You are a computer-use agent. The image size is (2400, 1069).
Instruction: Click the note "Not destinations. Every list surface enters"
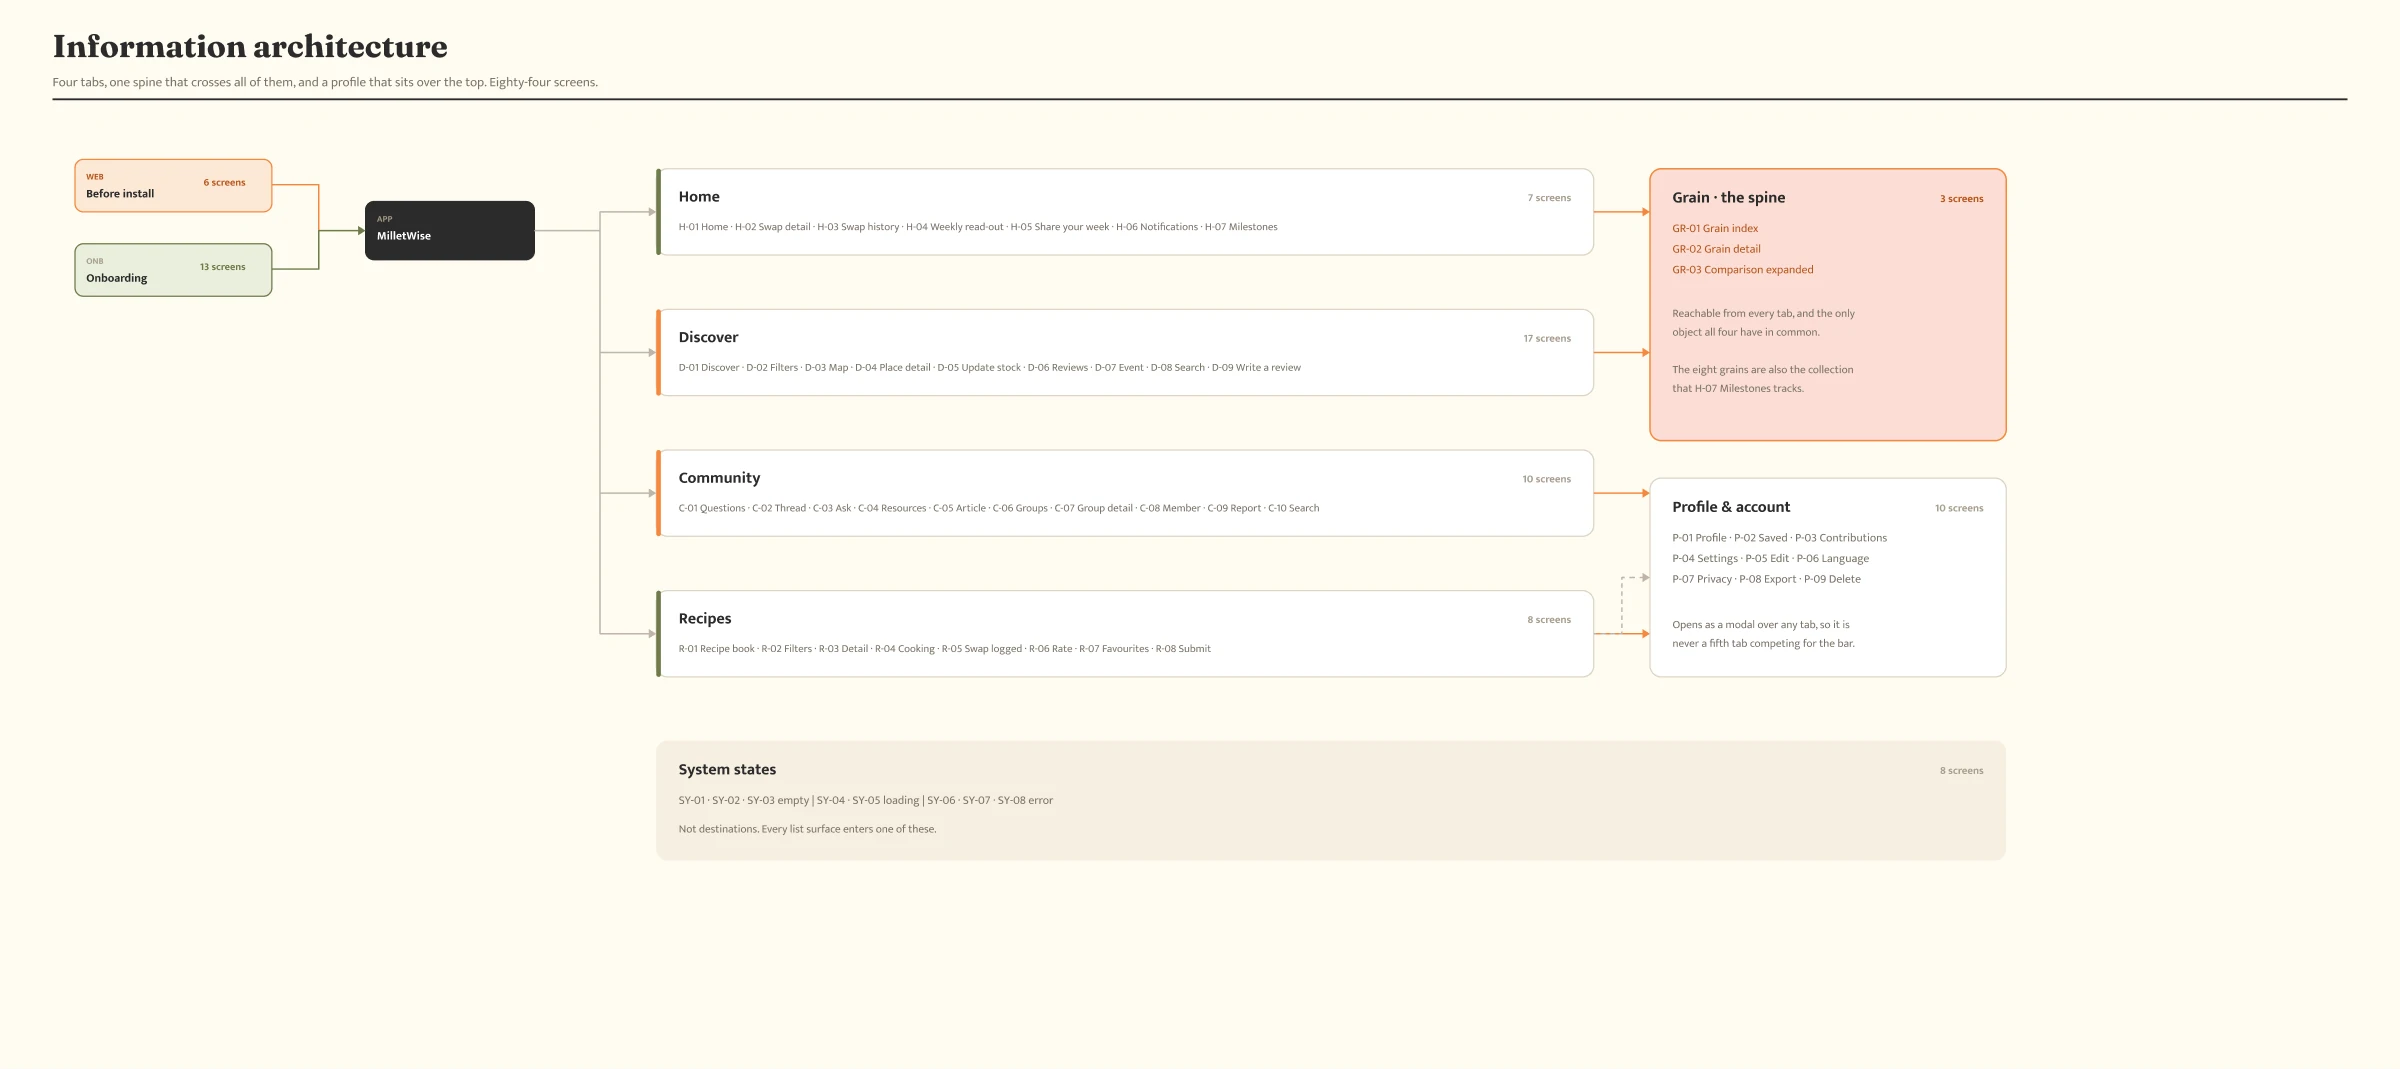pyautogui.click(x=807, y=829)
